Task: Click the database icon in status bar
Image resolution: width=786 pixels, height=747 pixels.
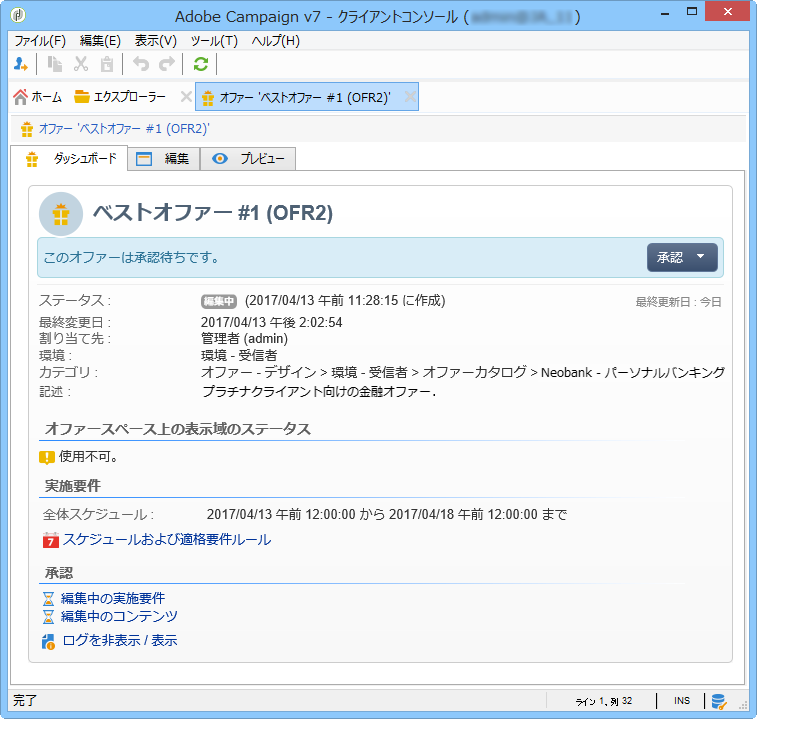Action: (x=719, y=701)
